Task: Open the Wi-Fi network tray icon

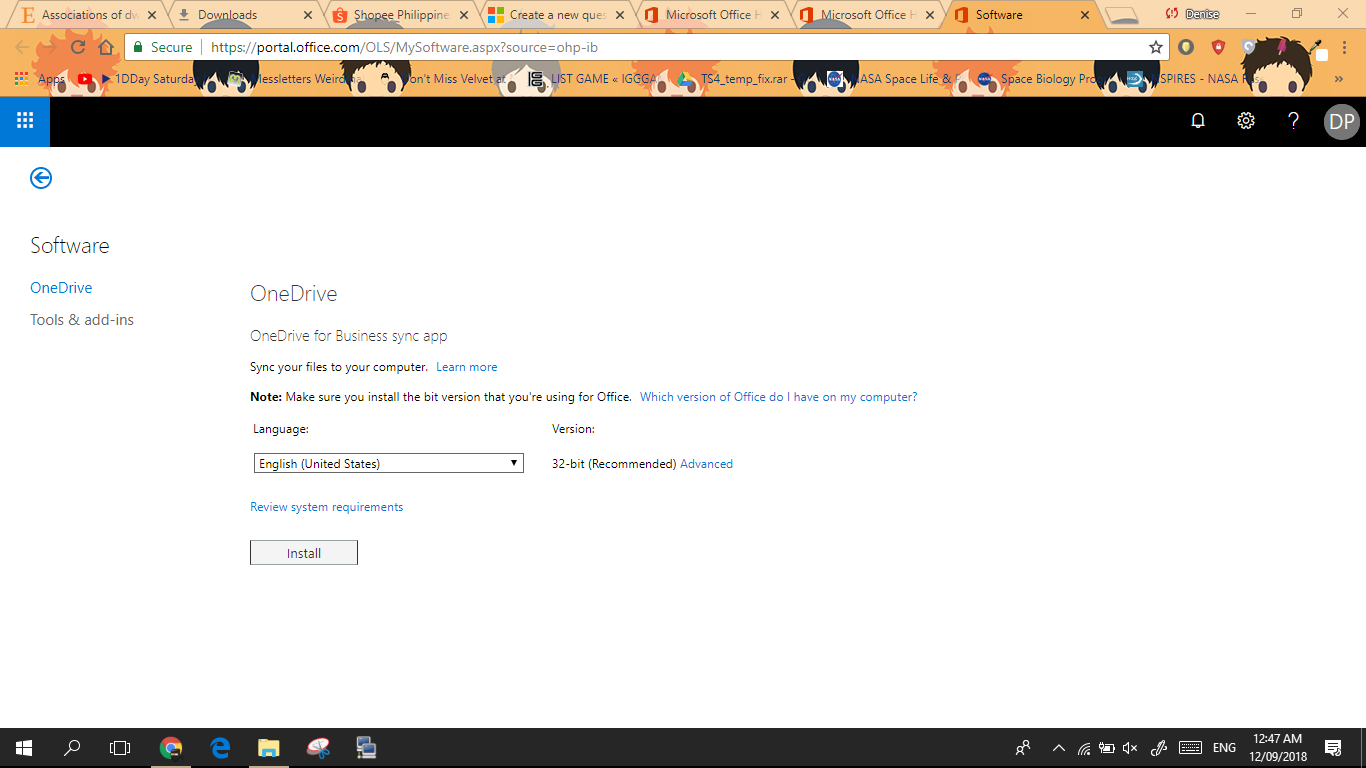Action: click(x=1084, y=748)
